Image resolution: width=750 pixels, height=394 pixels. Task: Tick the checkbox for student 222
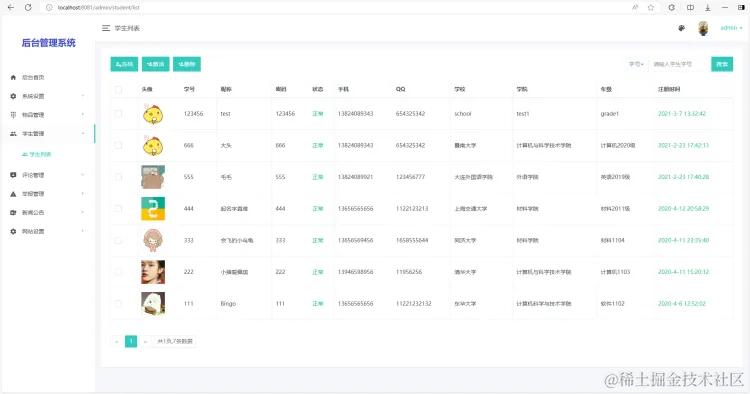pos(118,272)
